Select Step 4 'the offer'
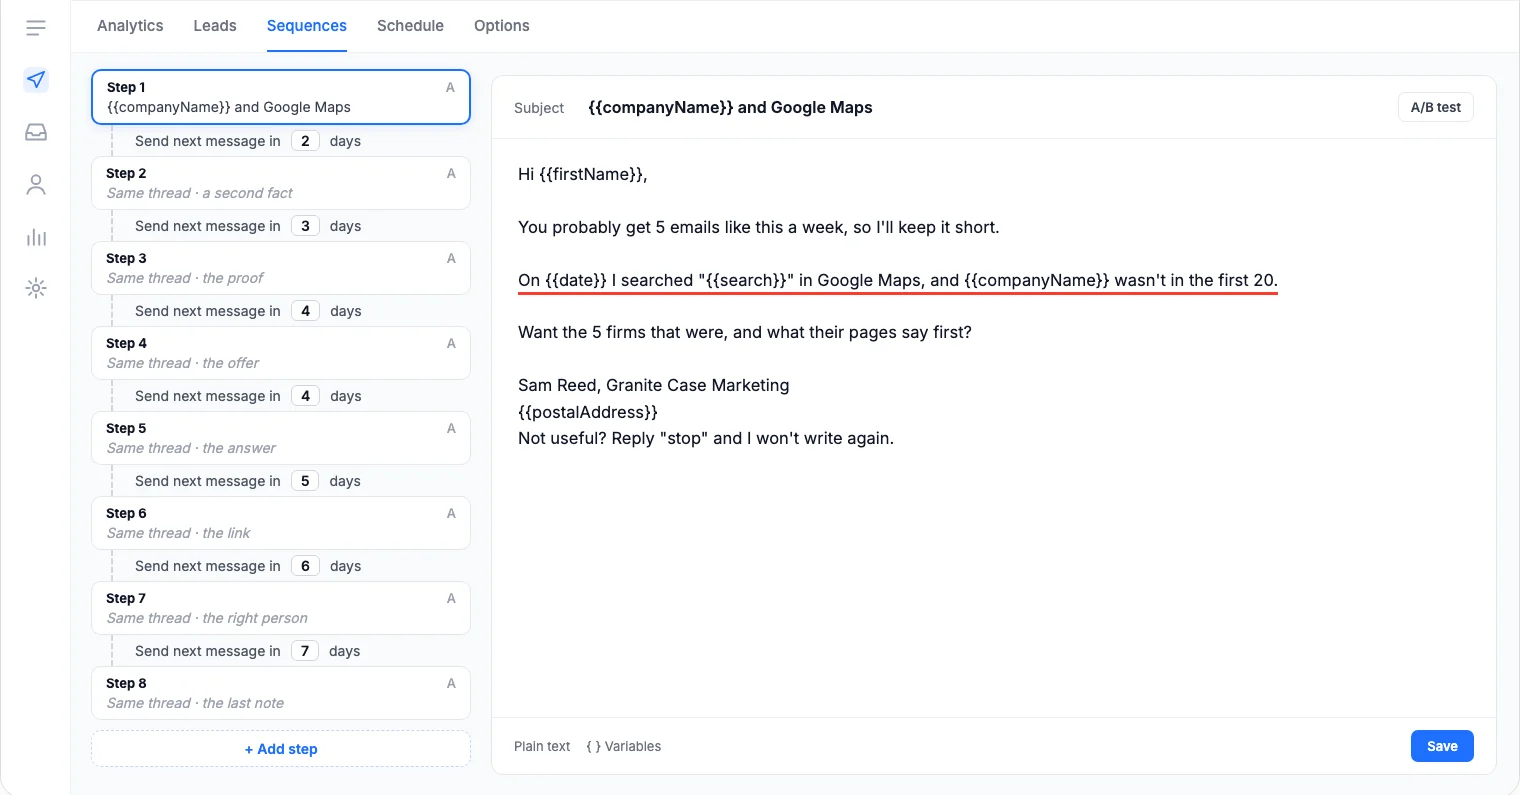Viewport: 1520px width, 795px height. pyautogui.click(x=281, y=353)
